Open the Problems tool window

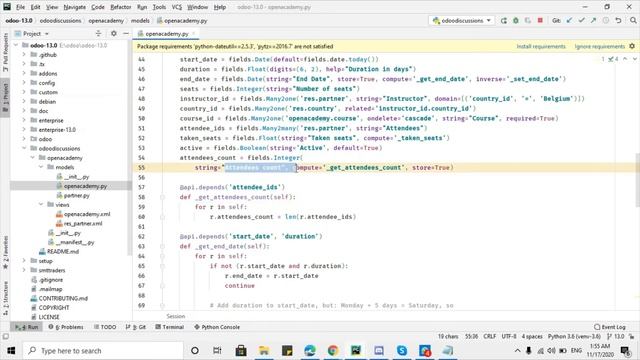66,327
